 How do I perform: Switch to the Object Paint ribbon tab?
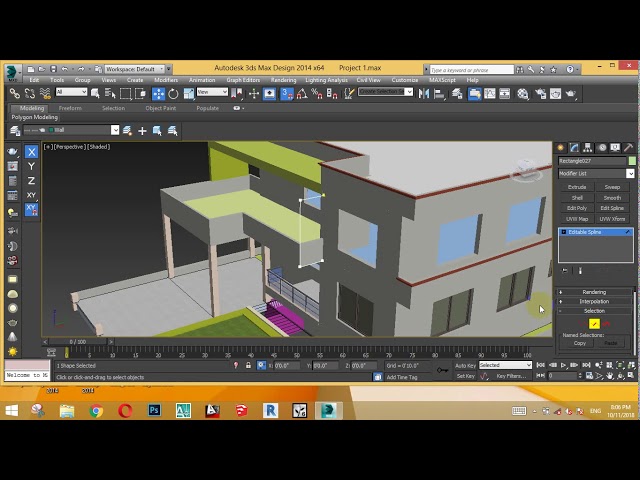pos(161,108)
